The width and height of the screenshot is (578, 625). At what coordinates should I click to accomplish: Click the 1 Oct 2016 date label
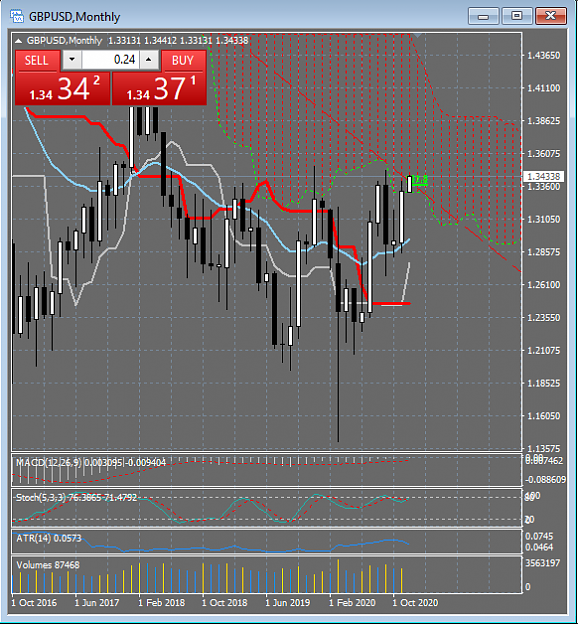pos(34,603)
